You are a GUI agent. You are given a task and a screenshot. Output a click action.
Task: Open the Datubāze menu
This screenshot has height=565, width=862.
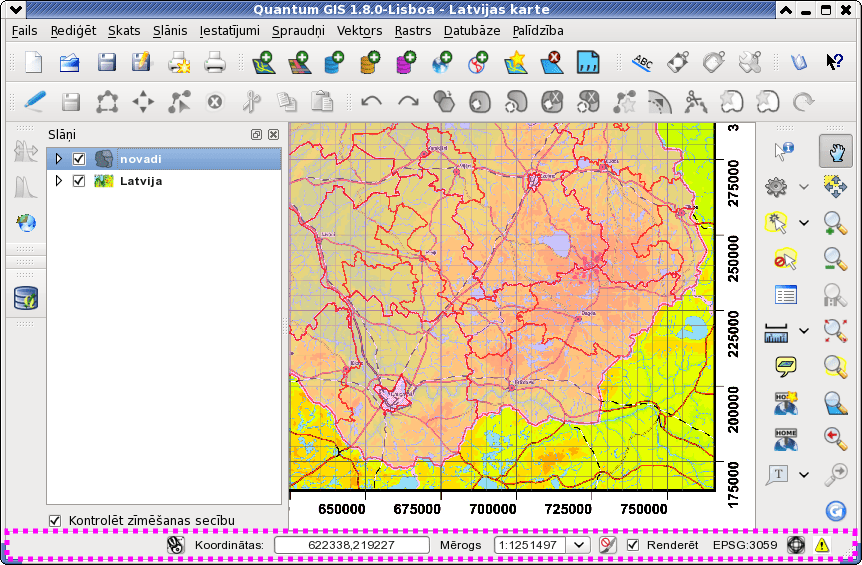(x=472, y=31)
